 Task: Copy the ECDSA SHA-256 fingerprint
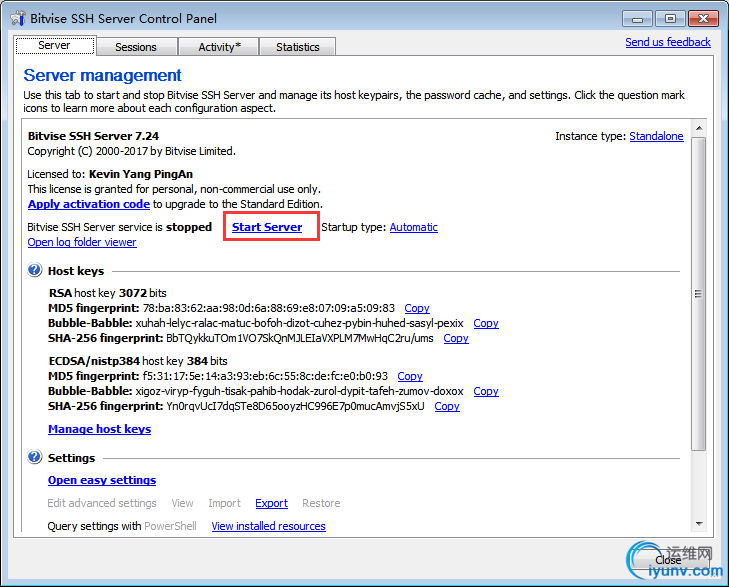447,406
